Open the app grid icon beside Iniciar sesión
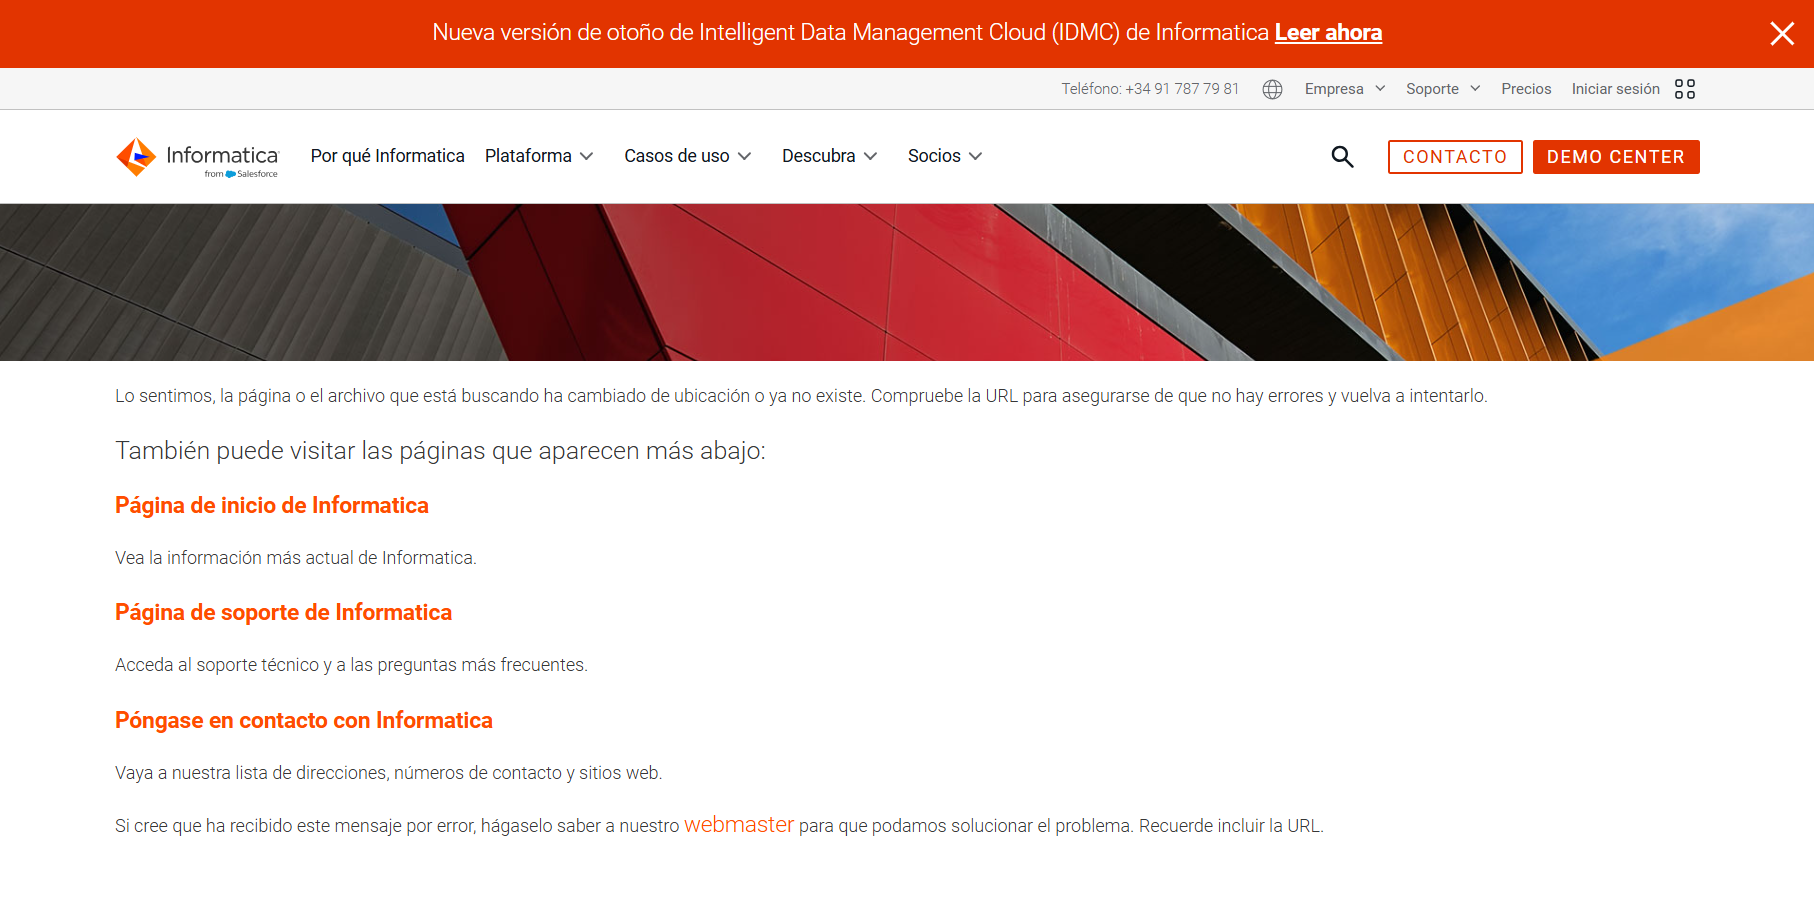The image size is (1814, 913). pyautogui.click(x=1684, y=88)
